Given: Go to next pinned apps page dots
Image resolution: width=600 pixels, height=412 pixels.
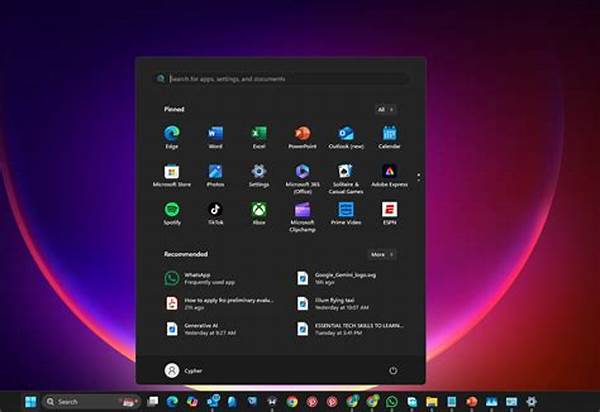Looking at the screenshot, I should pos(419,177).
